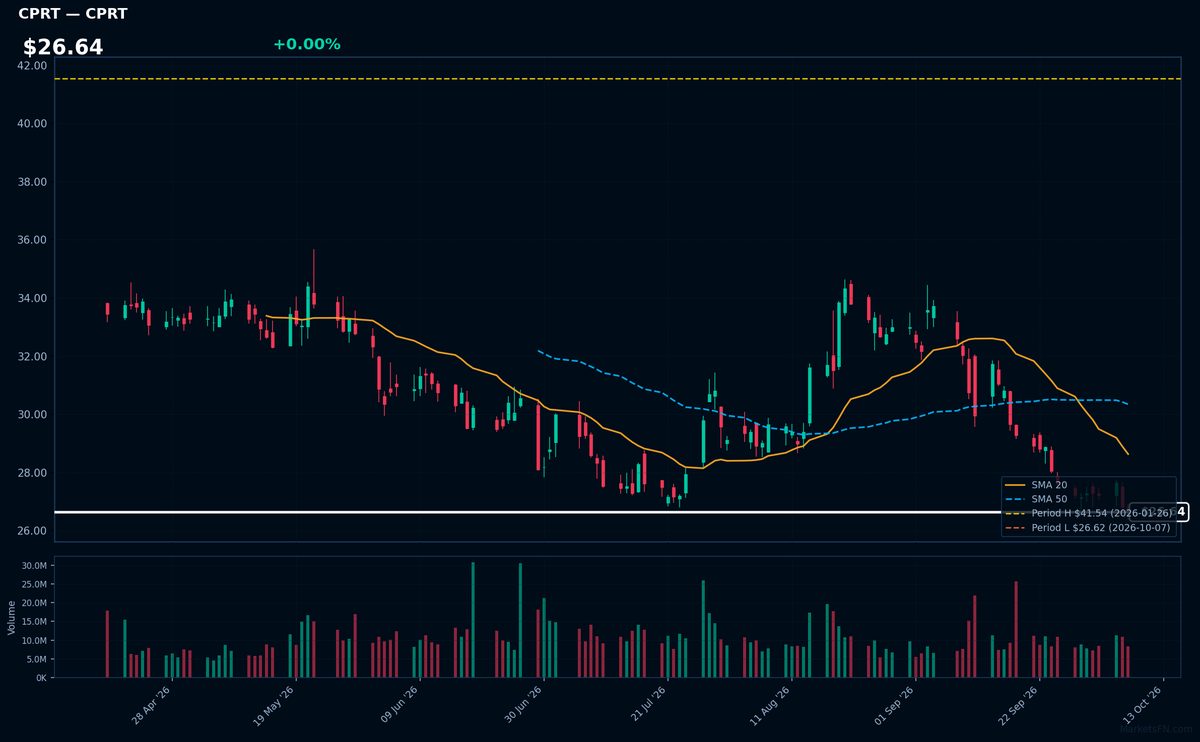Image resolution: width=1200 pixels, height=742 pixels.
Task: Click the "42.00" price axis label
Action: point(32,65)
